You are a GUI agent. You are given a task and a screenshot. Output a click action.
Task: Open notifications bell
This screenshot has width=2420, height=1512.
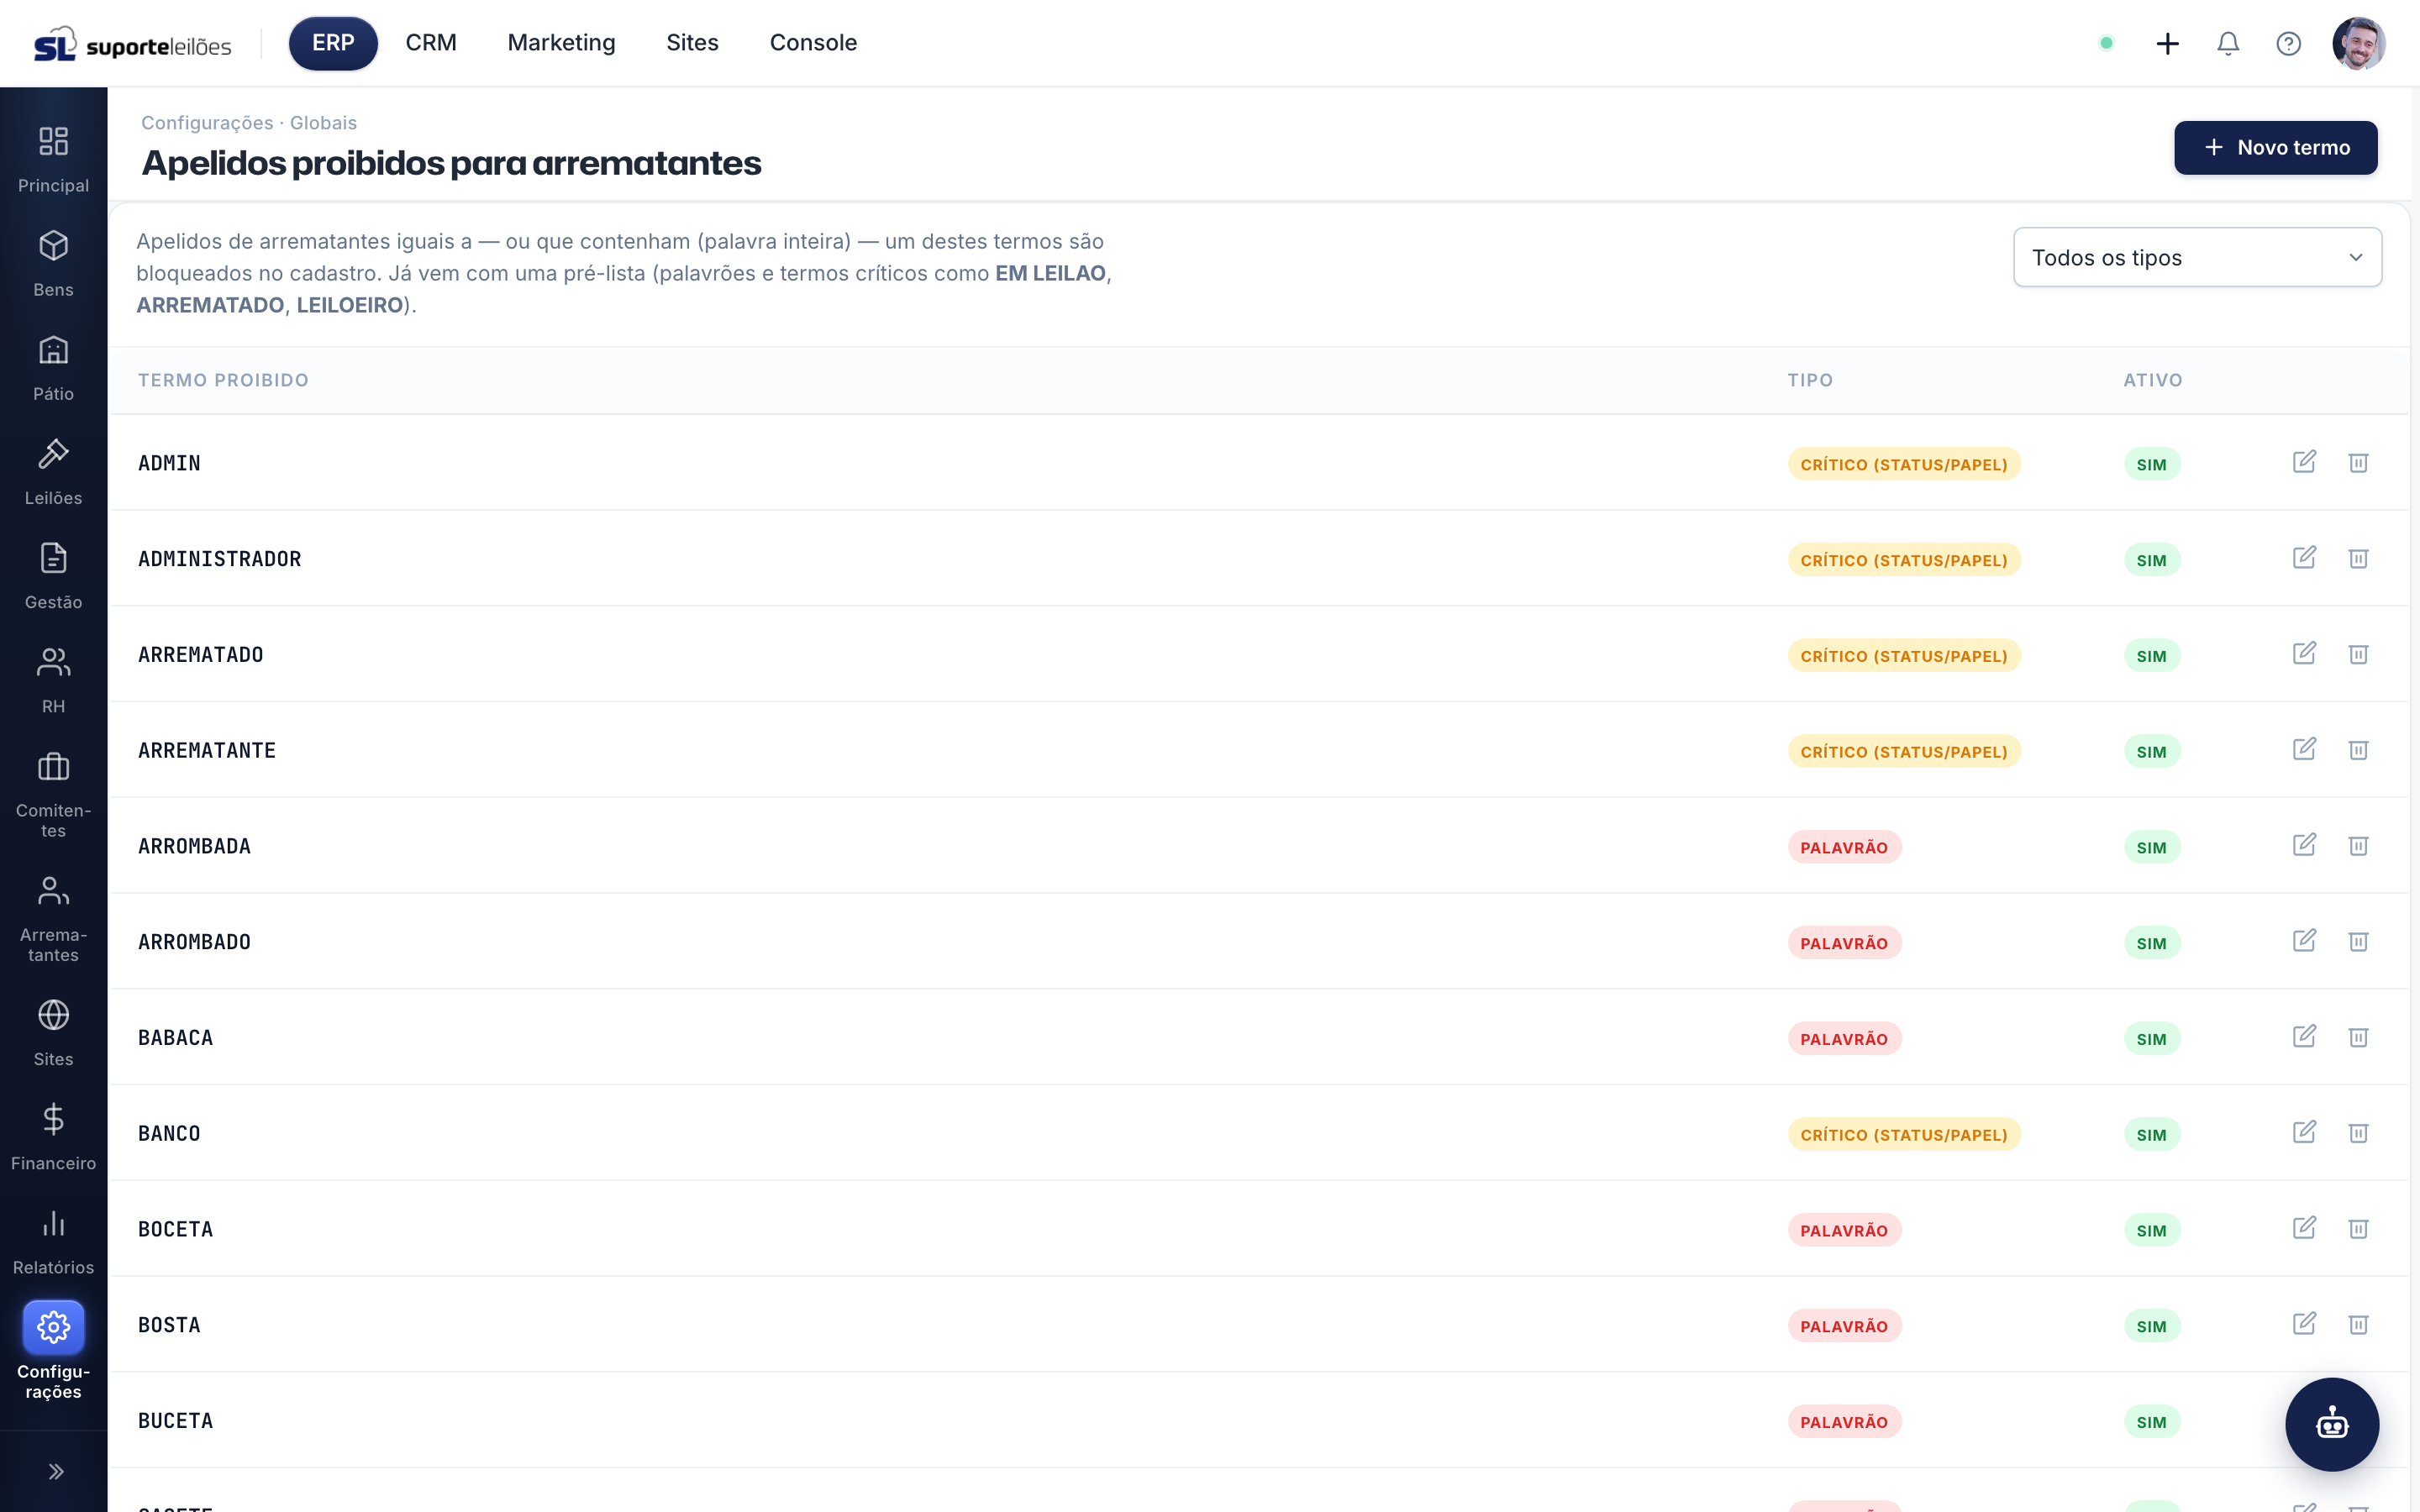[x=2228, y=43]
